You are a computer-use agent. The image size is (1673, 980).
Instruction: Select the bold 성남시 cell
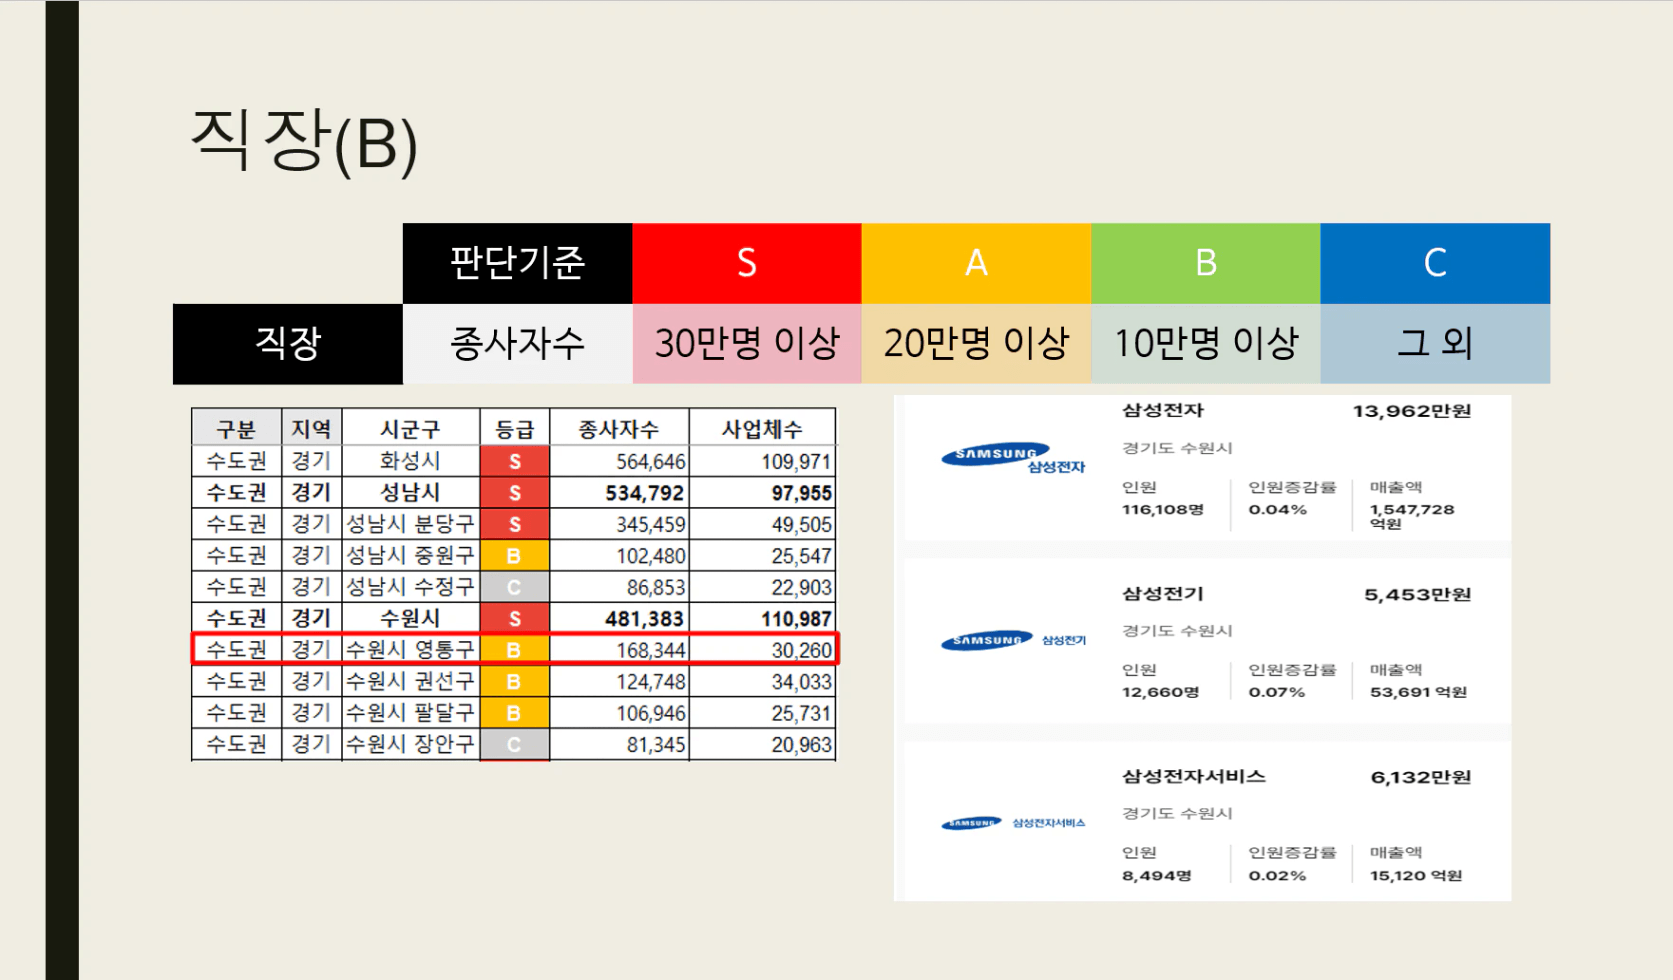tap(410, 492)
